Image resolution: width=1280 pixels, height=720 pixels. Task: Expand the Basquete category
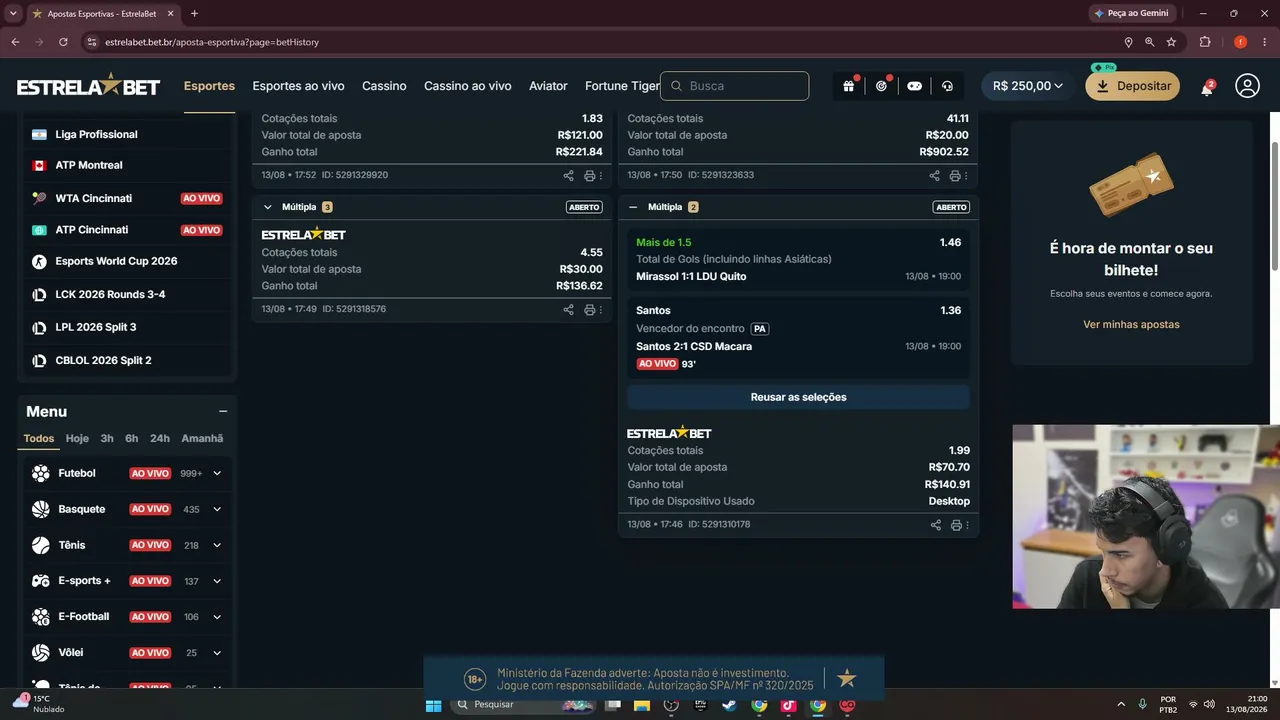(217, 509)
